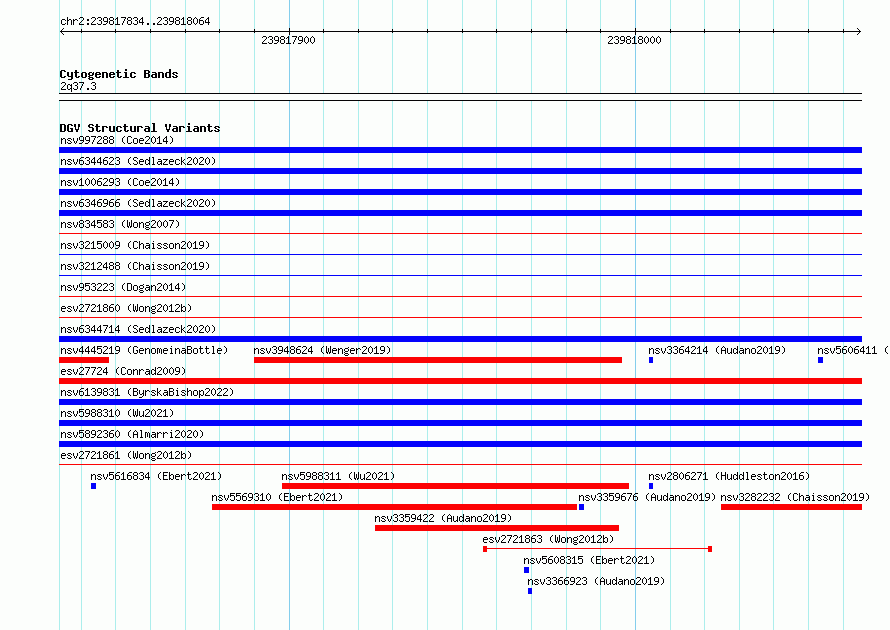This screenshot has width=890, height=630.
Task: Click the blue marker under nsv5606411
Action: click(820, 360)
